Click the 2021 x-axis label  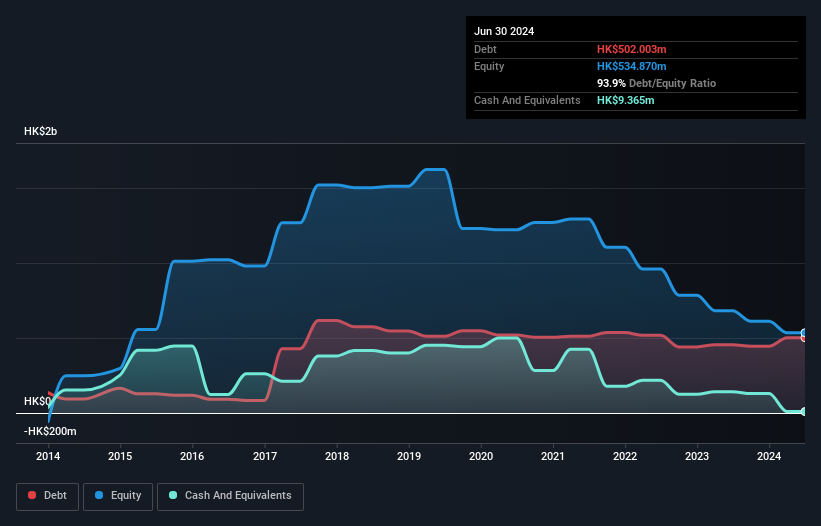[x=553, y=456]
